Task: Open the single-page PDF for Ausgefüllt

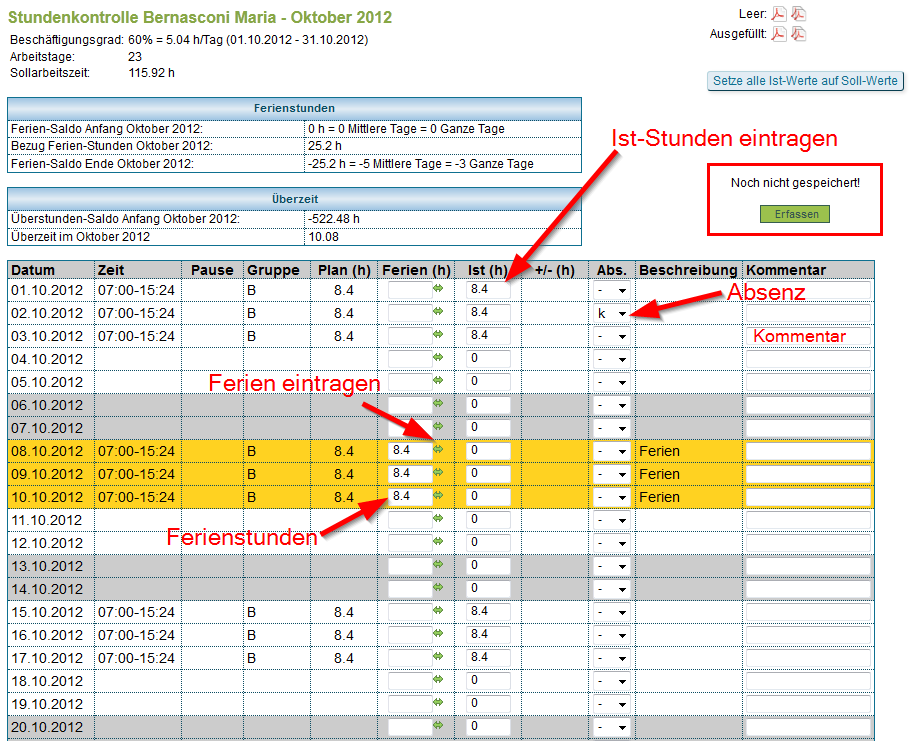Action: pyautogui.click(x=779, y=34)
